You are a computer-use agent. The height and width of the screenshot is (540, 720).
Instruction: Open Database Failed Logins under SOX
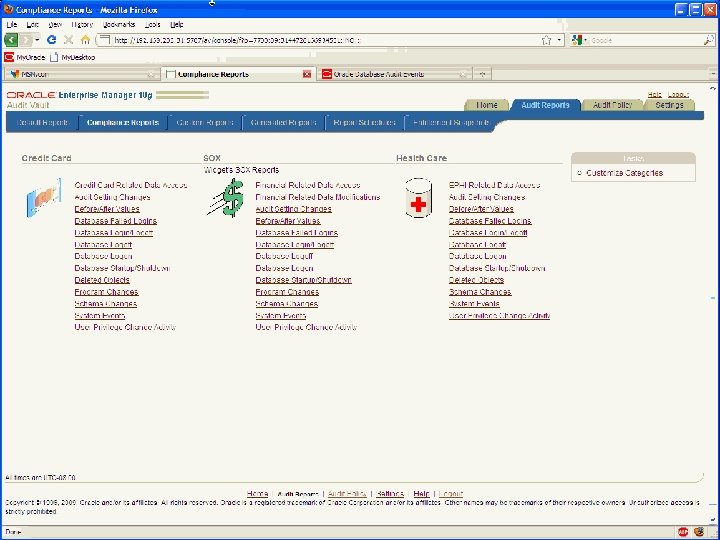point(297,233)
